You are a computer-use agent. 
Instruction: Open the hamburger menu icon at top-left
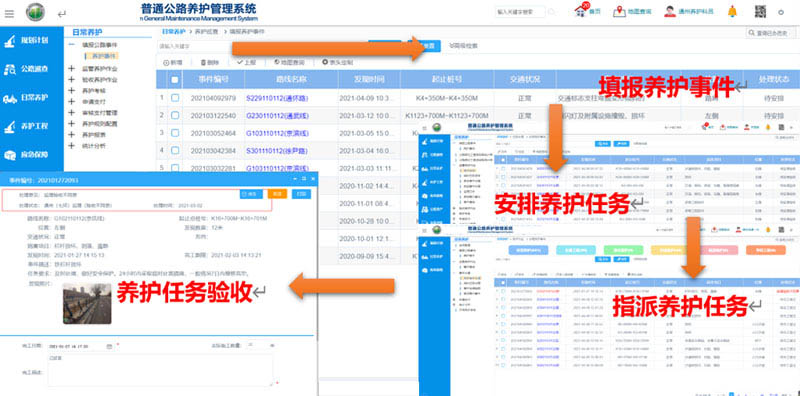[9, 14]
